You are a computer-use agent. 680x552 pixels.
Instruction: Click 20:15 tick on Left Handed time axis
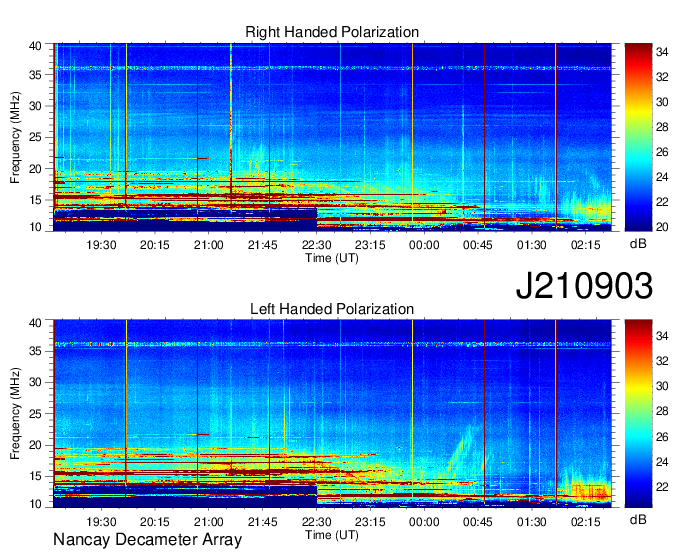coord(154,522)
